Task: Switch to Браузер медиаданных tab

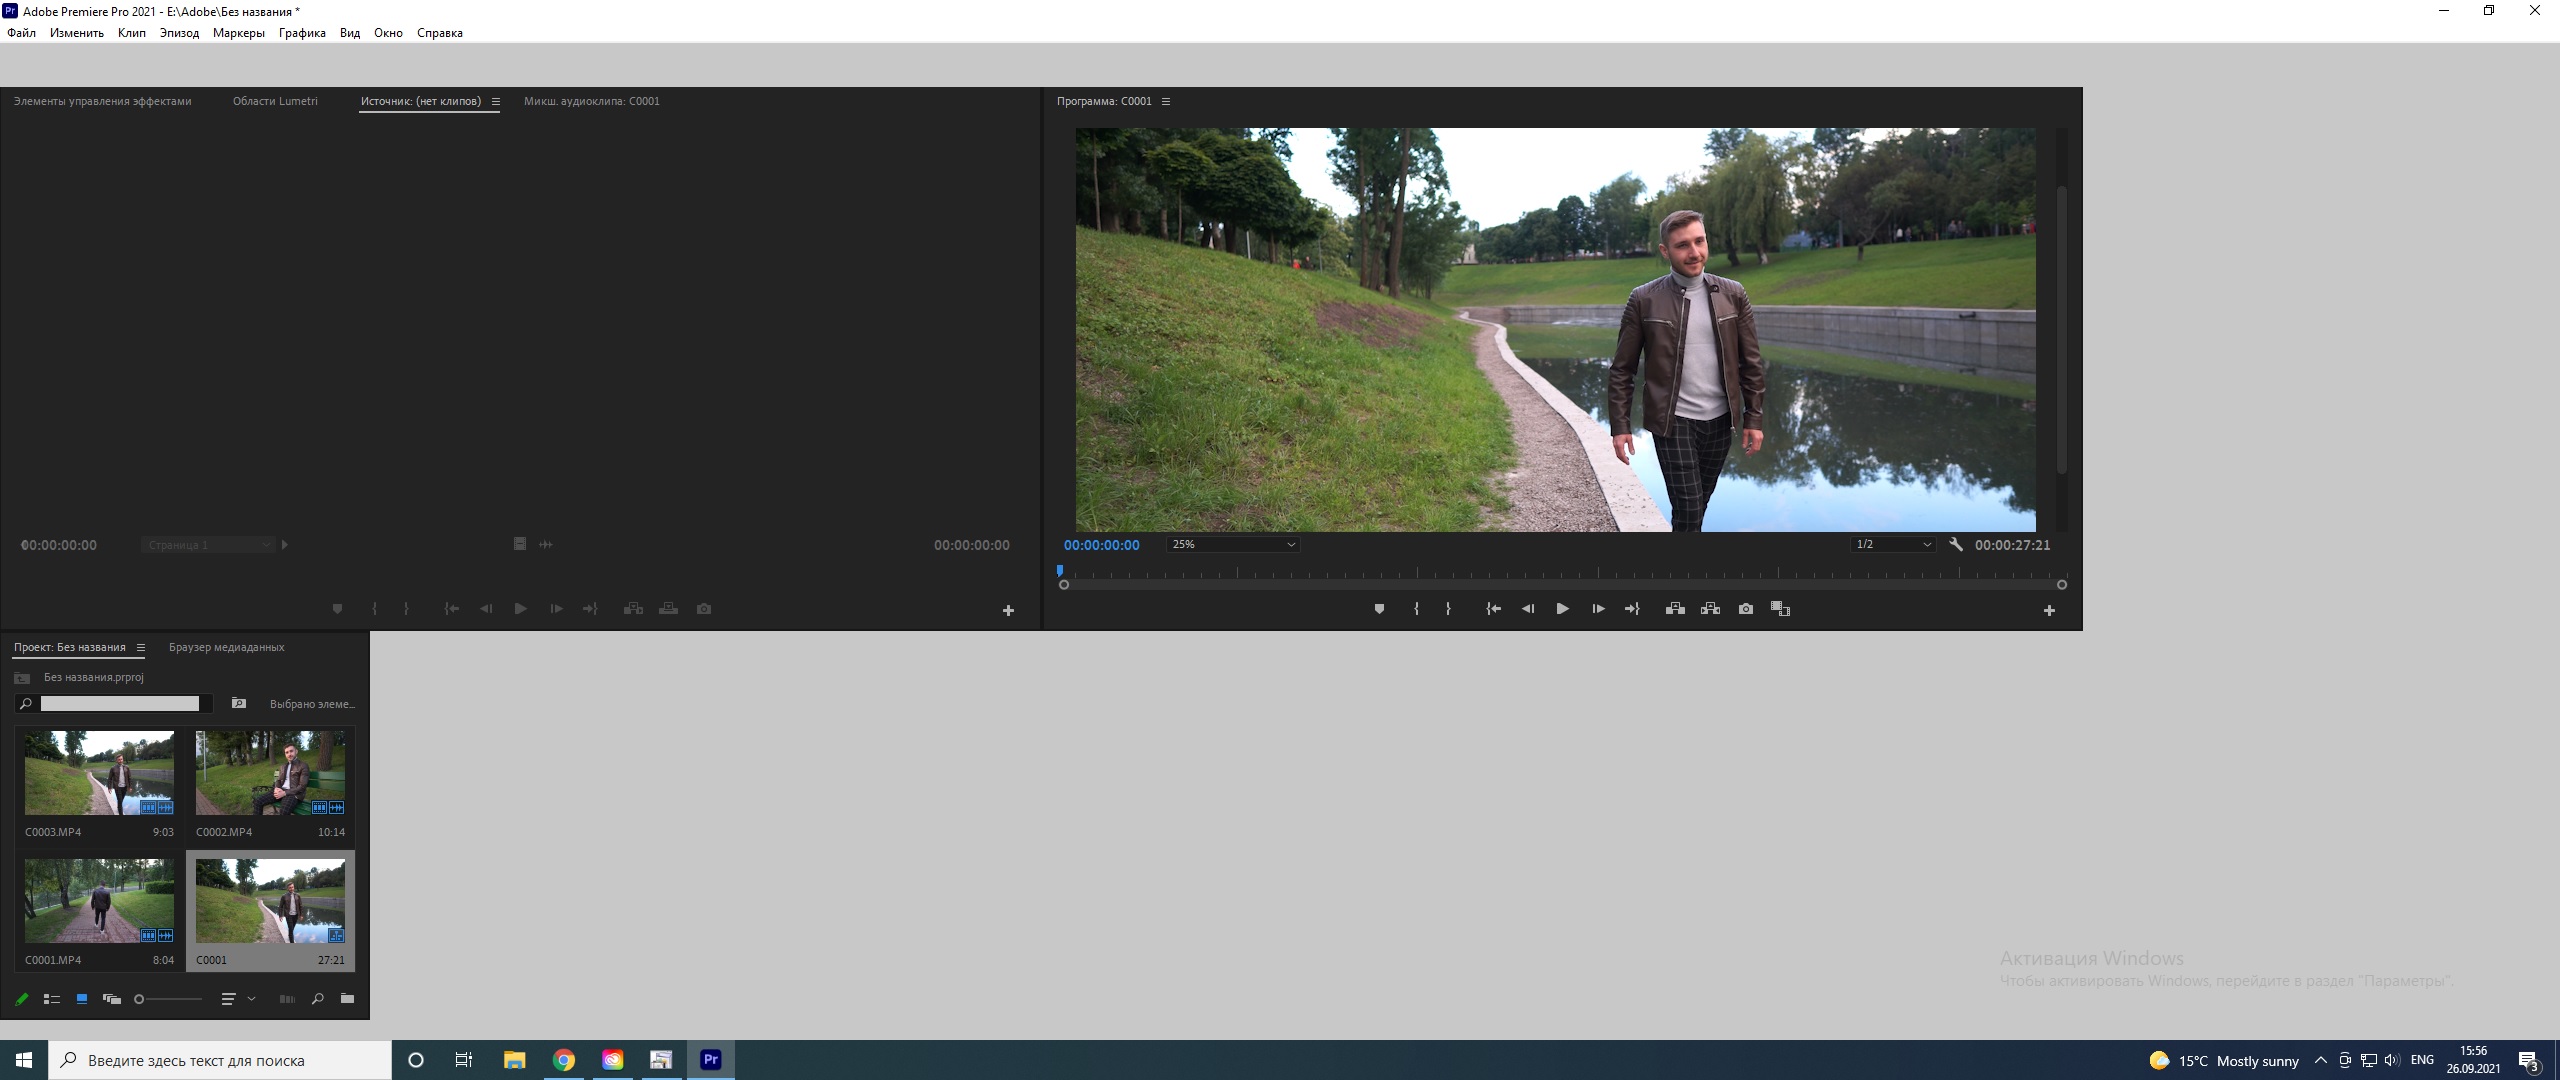Action: [x=226, y=648]
